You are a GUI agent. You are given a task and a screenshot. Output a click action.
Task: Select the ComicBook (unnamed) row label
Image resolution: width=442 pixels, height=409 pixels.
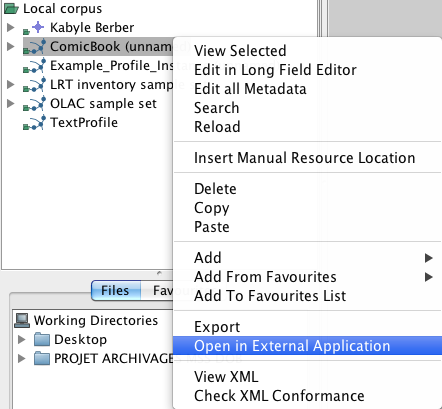112,47
